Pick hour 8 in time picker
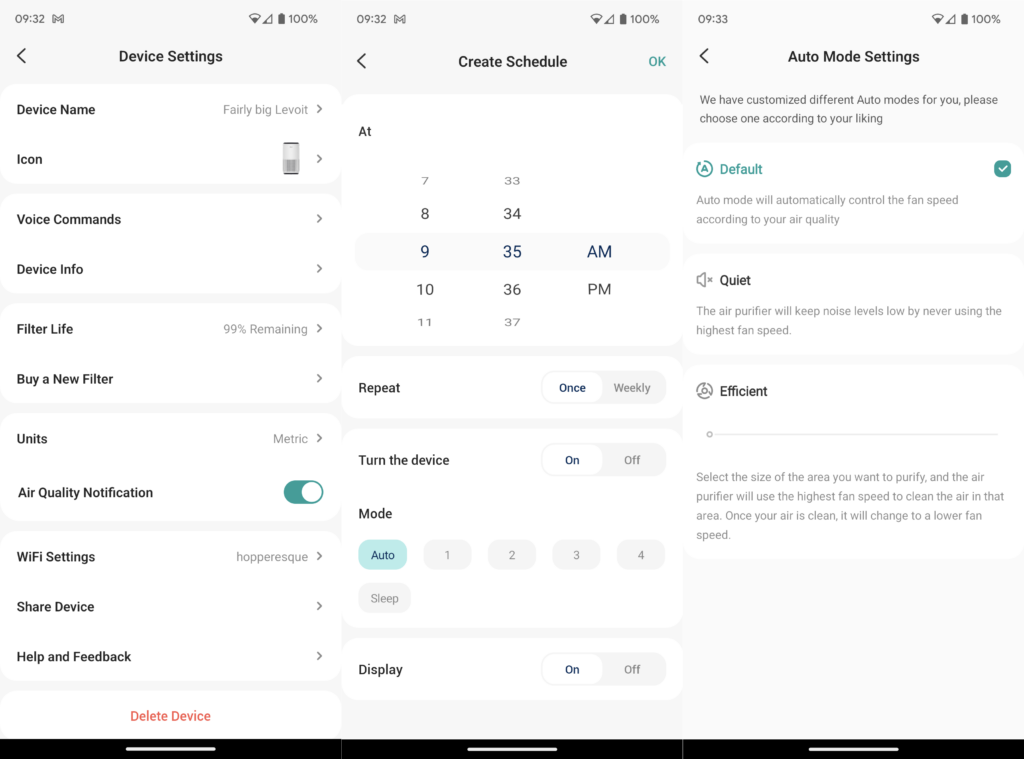Screen dimensions: 1024x759 425,214
